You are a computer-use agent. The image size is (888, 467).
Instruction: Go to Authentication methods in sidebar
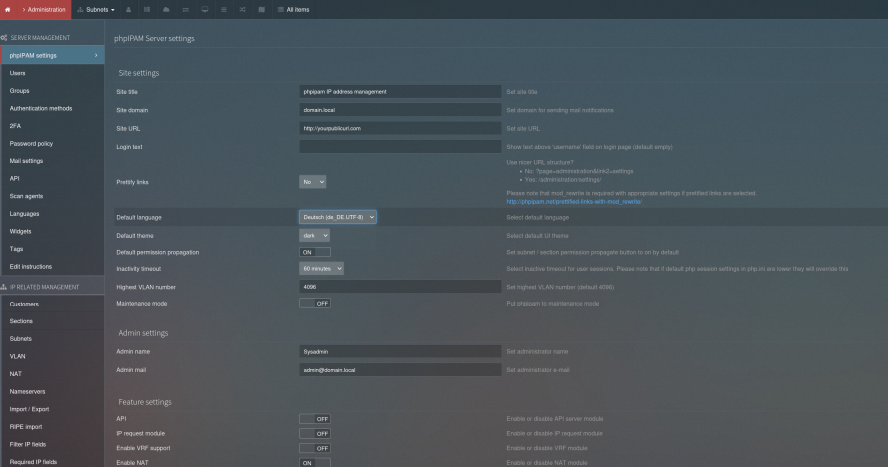[x=41, y=108]
